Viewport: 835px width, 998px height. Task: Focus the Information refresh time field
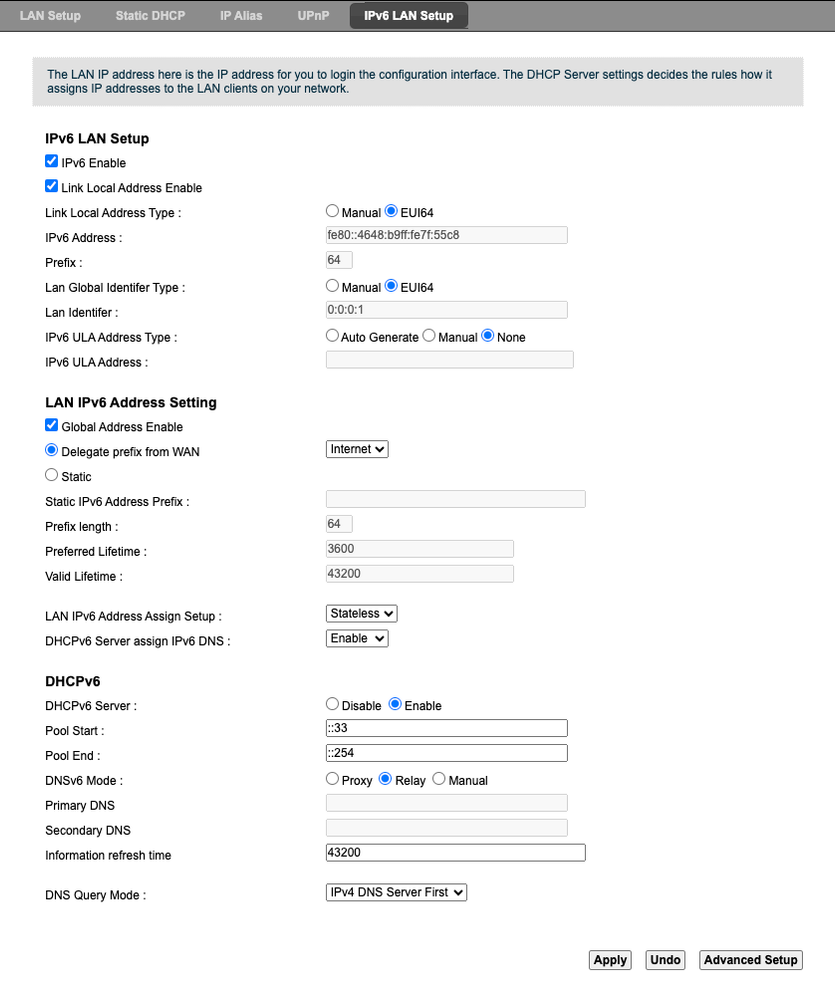pos(455,853)
